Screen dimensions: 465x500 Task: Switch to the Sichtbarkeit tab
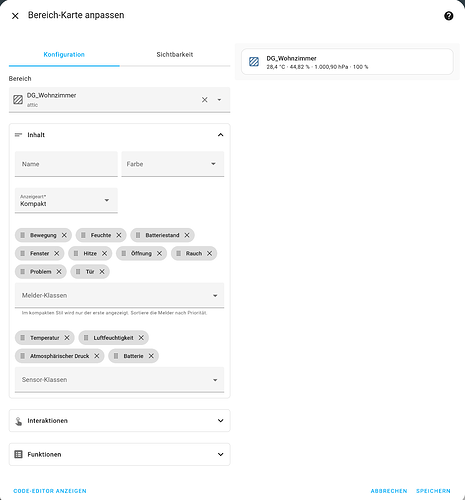175,55
